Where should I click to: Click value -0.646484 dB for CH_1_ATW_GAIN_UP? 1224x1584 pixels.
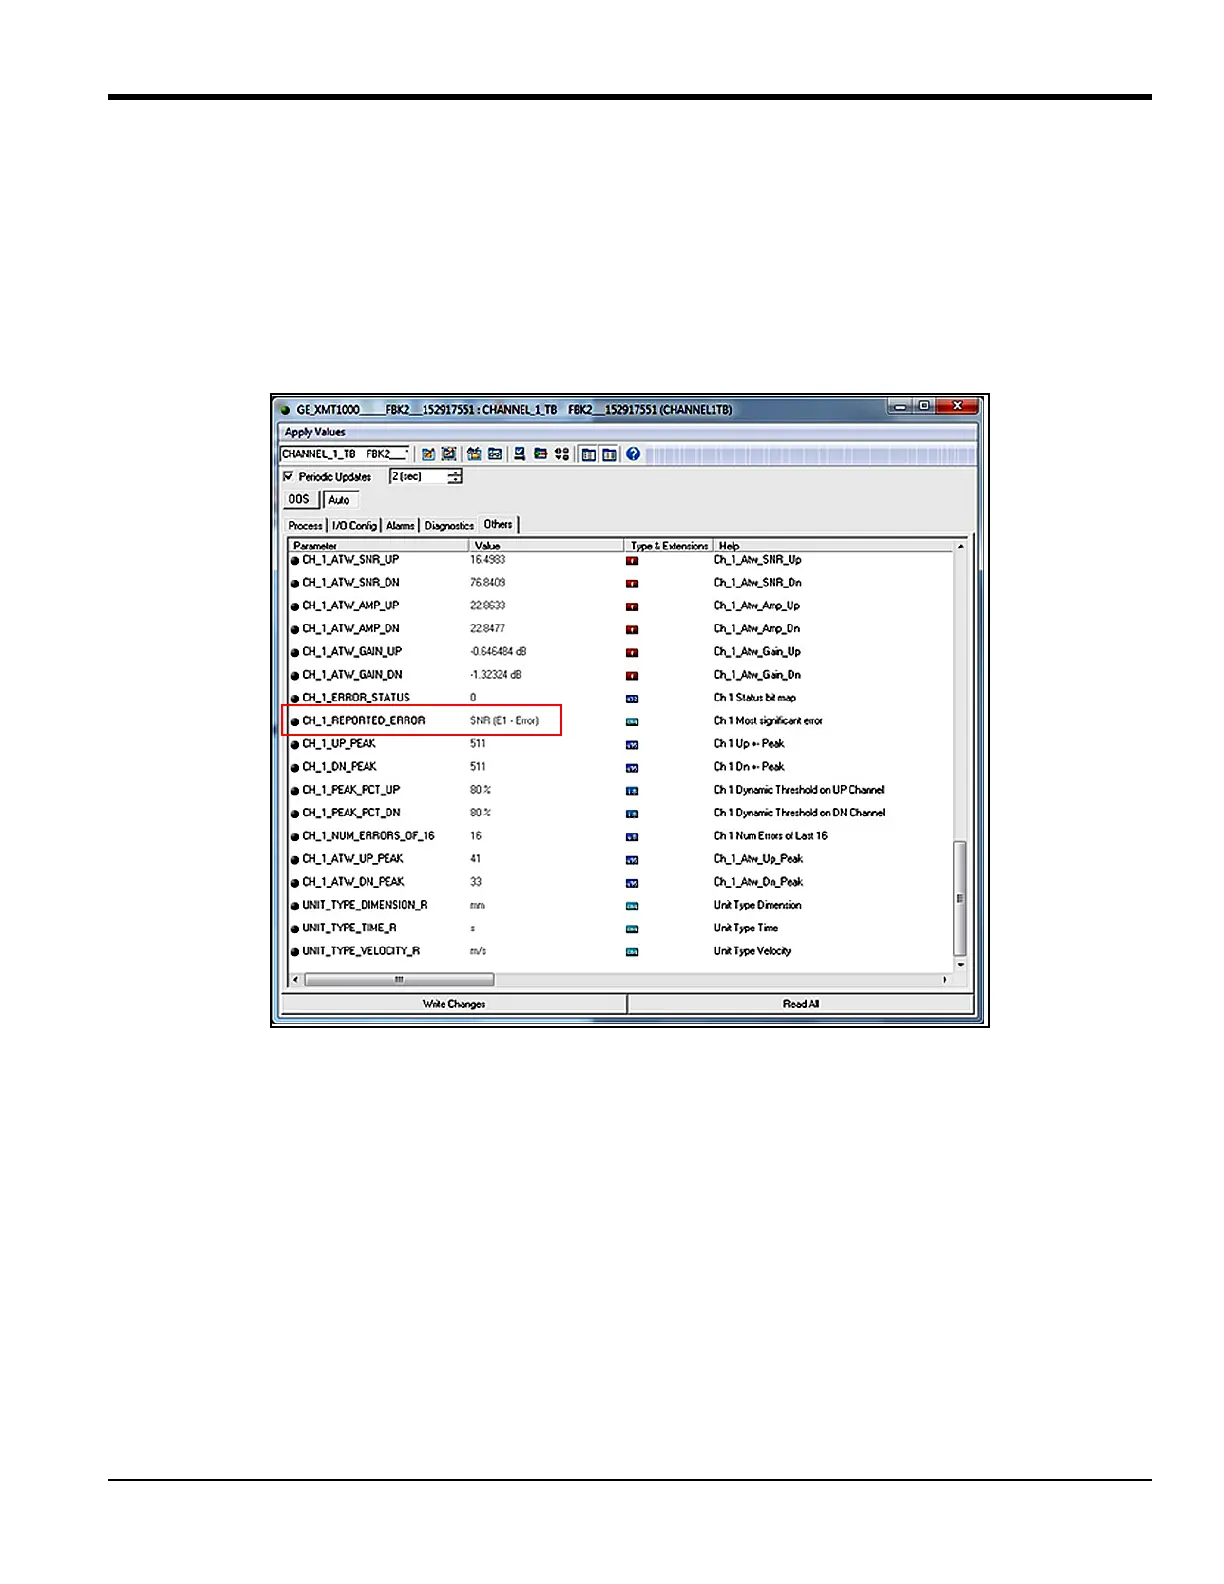tap(498, 652)
